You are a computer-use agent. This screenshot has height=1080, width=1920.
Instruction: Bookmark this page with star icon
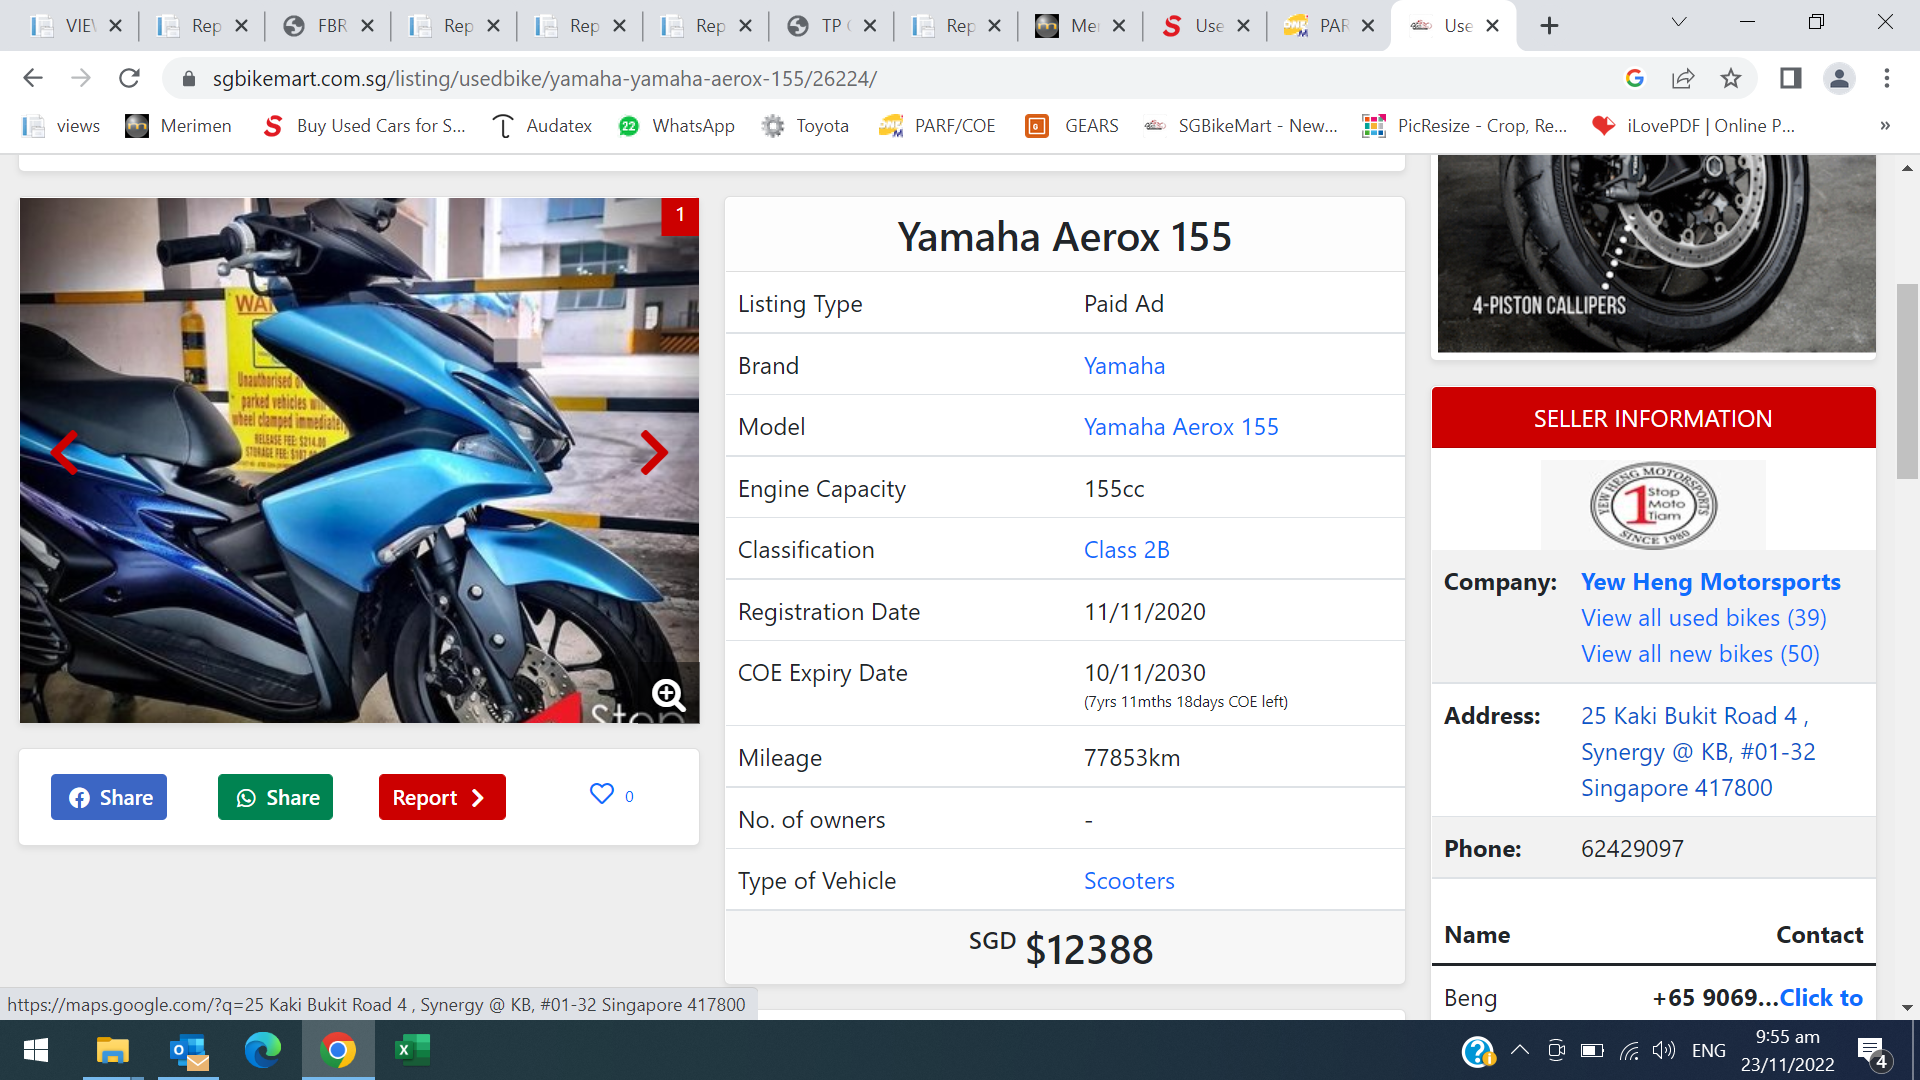1731,78
